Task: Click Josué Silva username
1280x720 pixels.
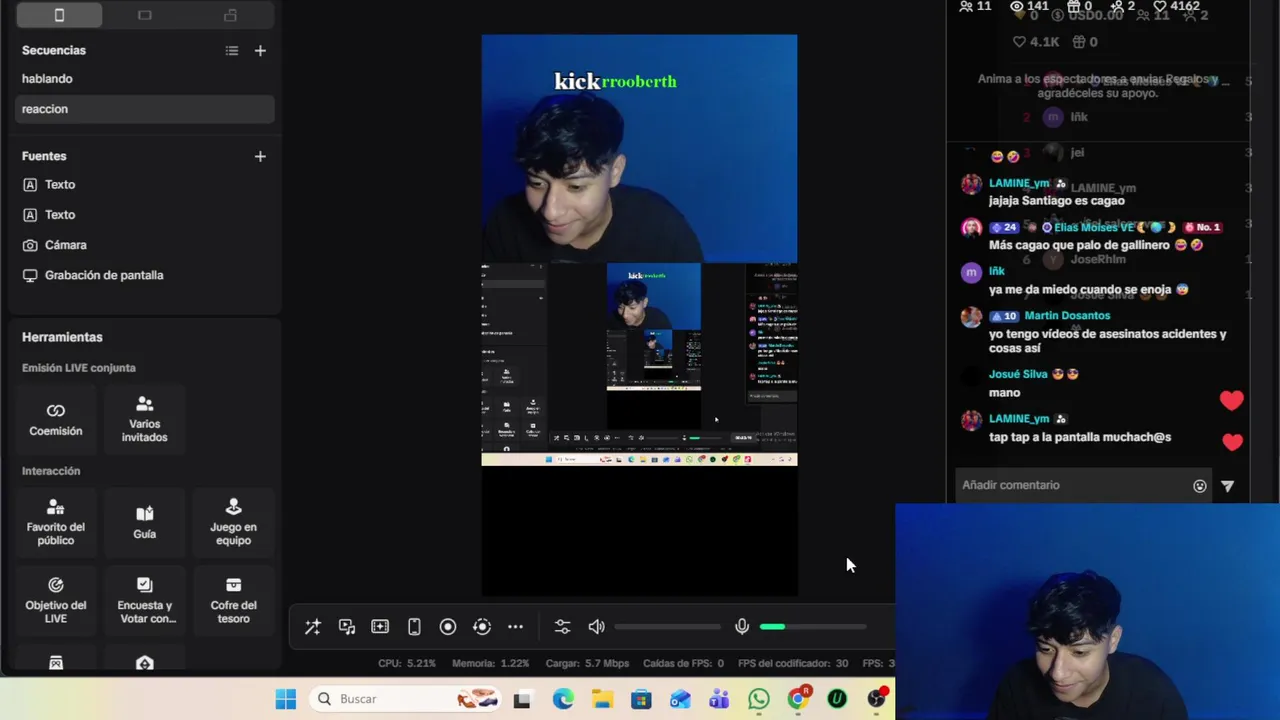Action: pyautogui.click(x=1018, y=374)
